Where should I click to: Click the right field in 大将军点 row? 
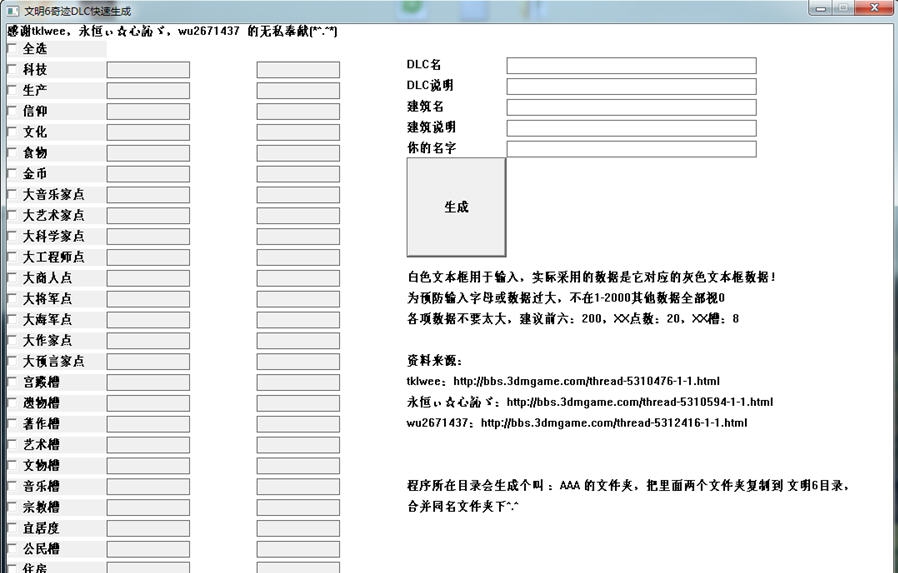pos(298,299)
